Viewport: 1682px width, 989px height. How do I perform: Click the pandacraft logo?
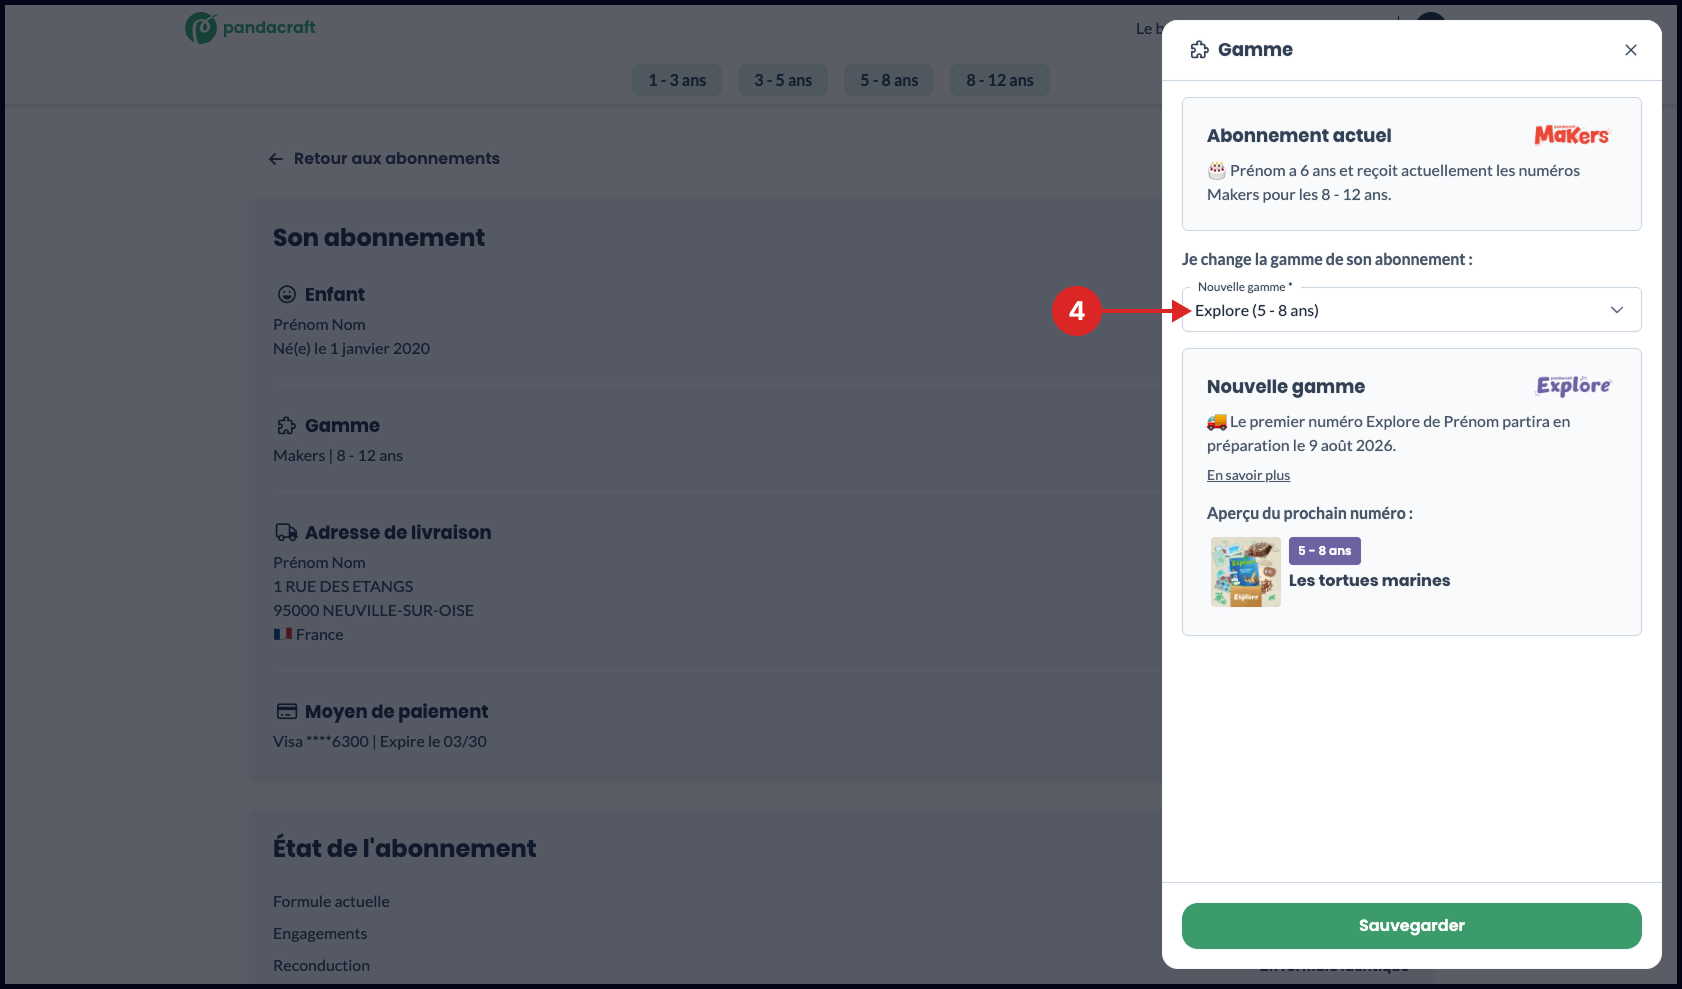[250, 27]
